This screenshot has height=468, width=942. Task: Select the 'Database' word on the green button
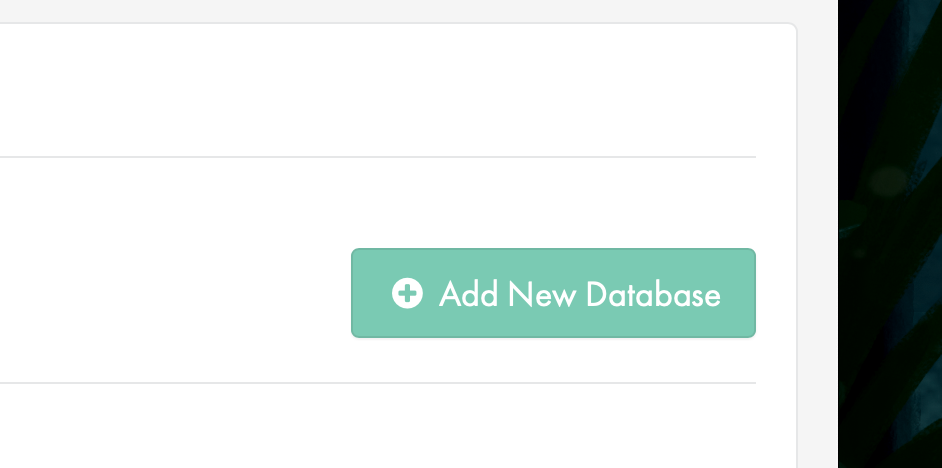point(653,294)
